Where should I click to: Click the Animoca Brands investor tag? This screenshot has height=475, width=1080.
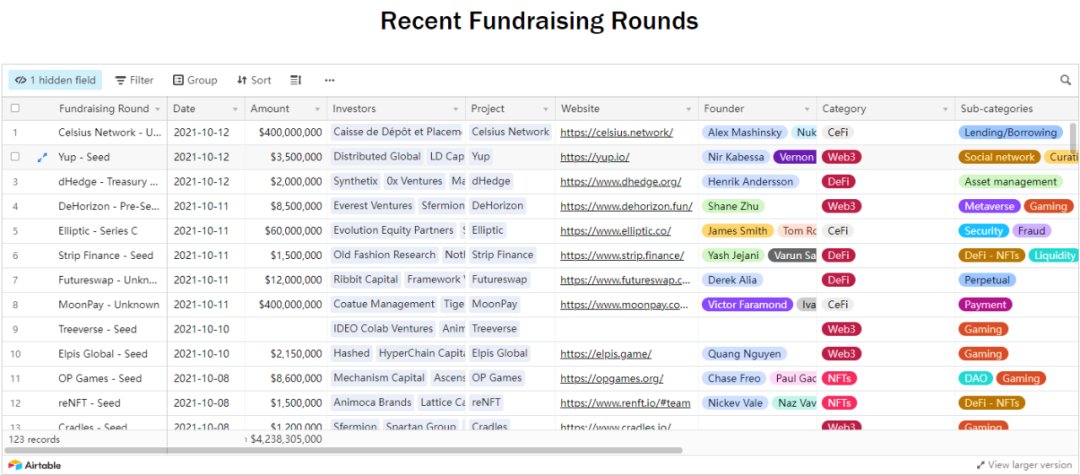[373, 403]
